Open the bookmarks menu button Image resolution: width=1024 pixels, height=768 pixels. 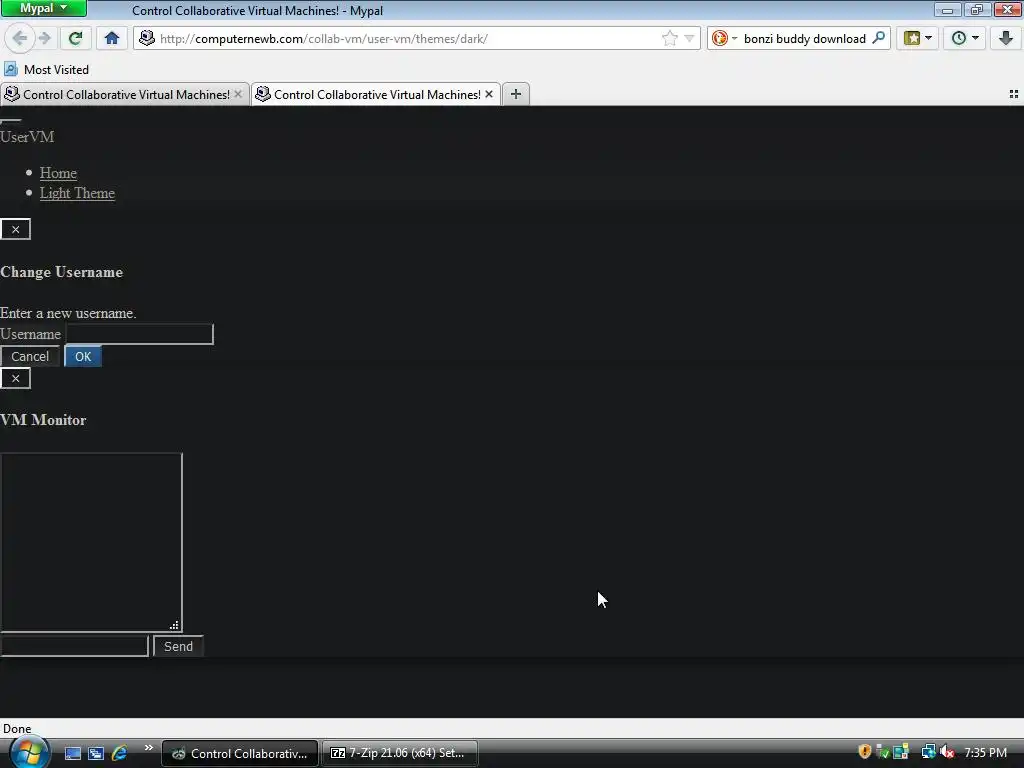[918, 39]
